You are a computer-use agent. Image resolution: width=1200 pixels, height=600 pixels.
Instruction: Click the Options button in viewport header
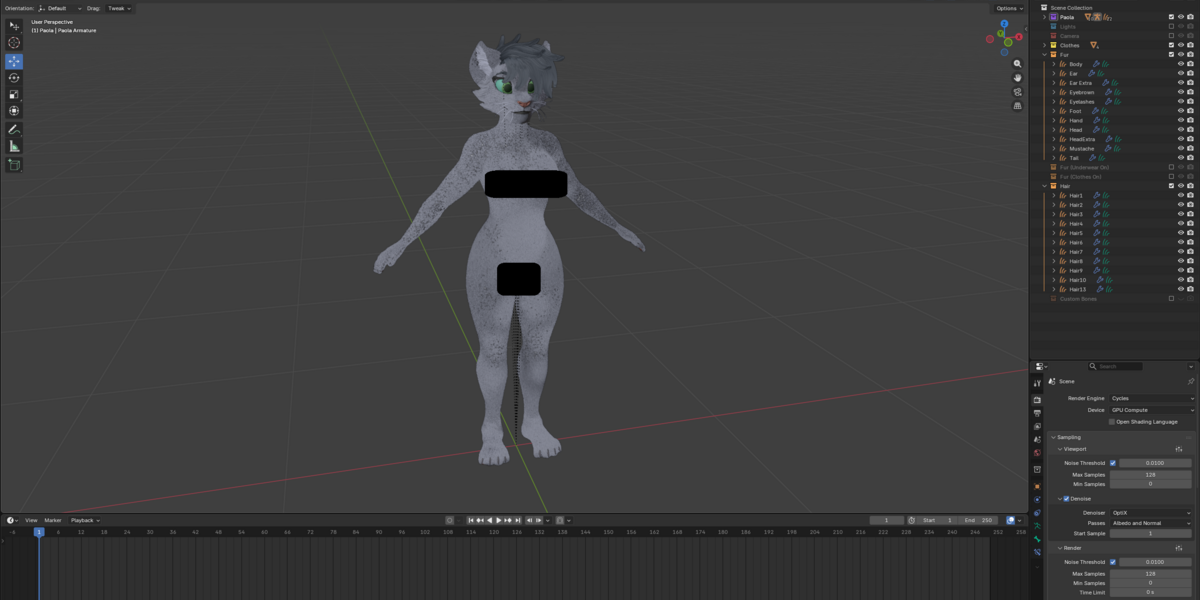tap(1009, 8)
